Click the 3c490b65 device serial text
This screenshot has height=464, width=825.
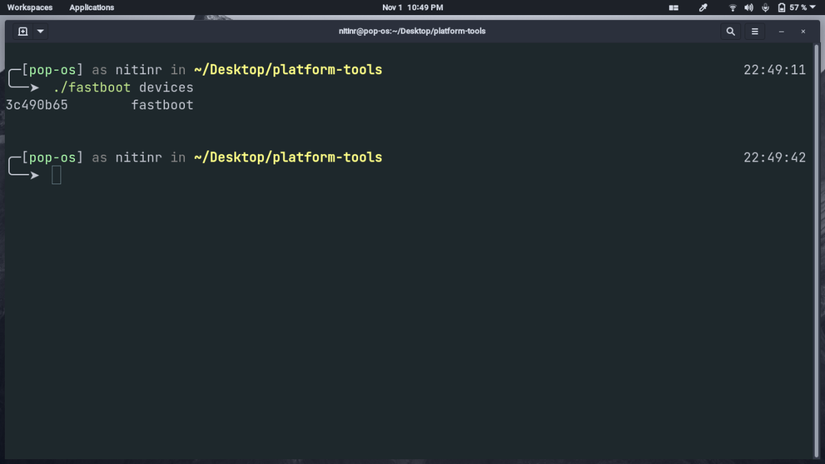[x=37, y=105]
